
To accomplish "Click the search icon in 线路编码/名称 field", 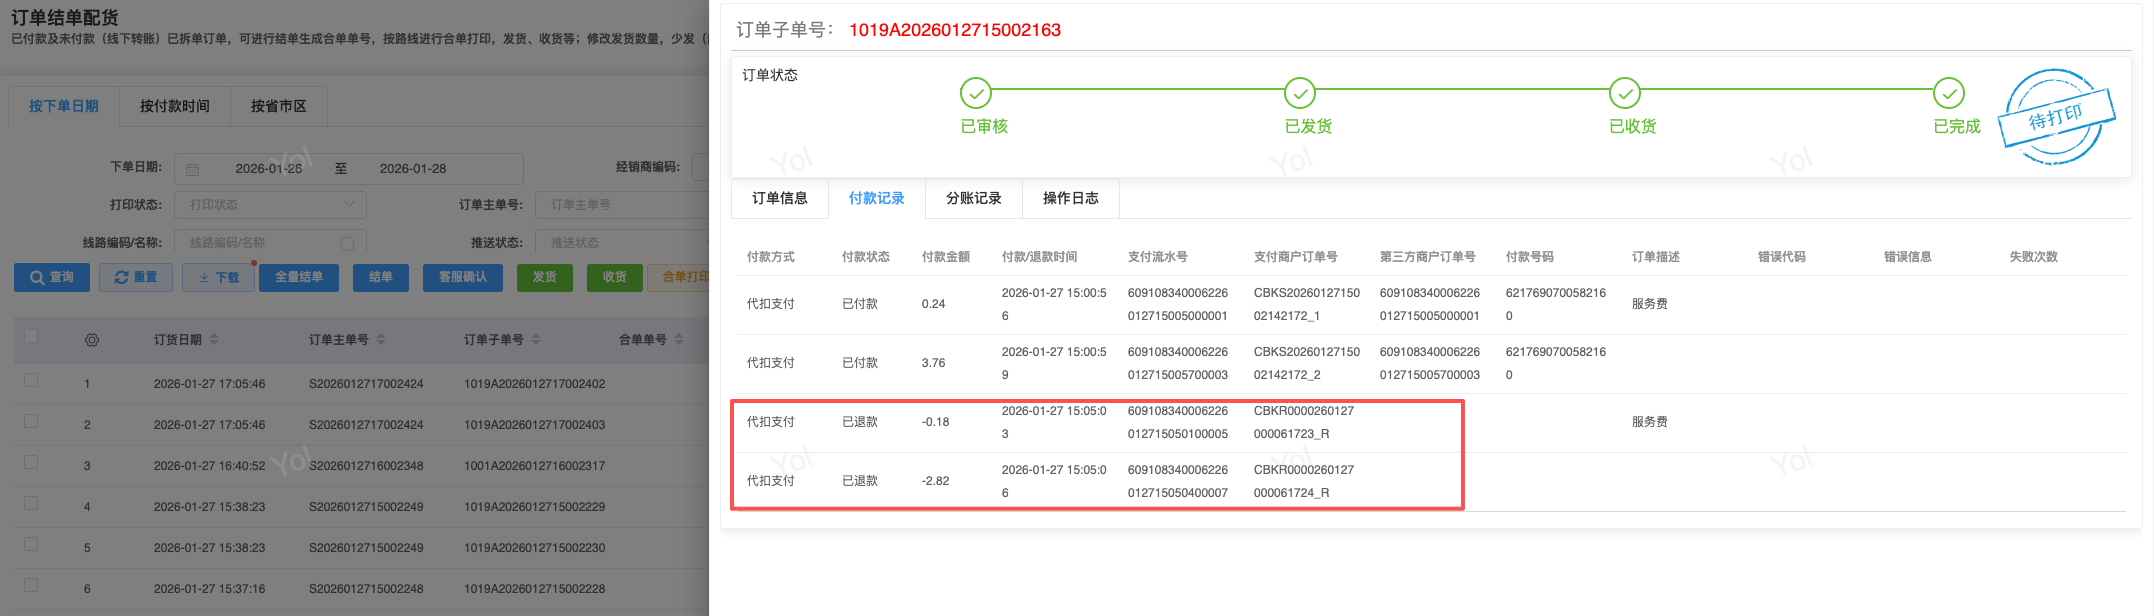I will (347, 243).
